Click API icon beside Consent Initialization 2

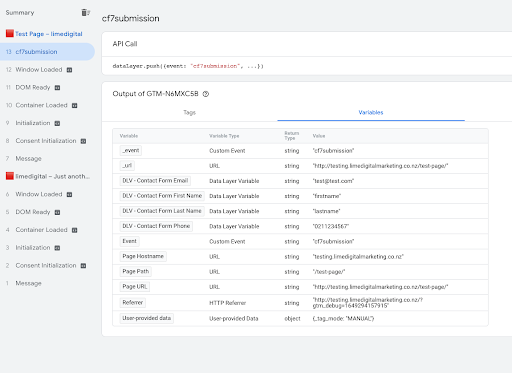click(83, 266)
